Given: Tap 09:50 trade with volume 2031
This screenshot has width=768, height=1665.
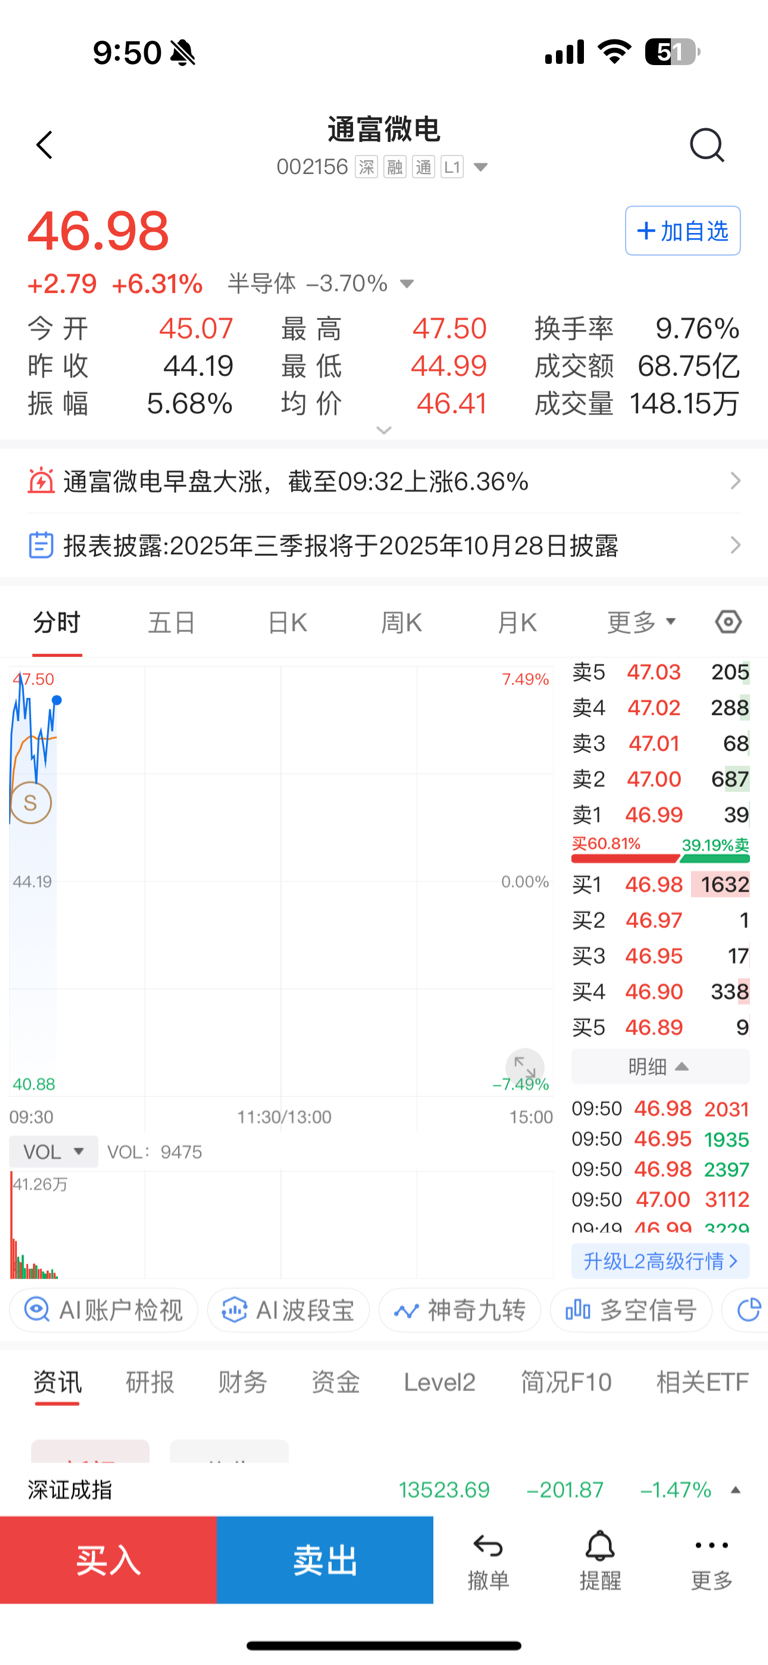Looking at the screenshot, I should (660, 1109).
